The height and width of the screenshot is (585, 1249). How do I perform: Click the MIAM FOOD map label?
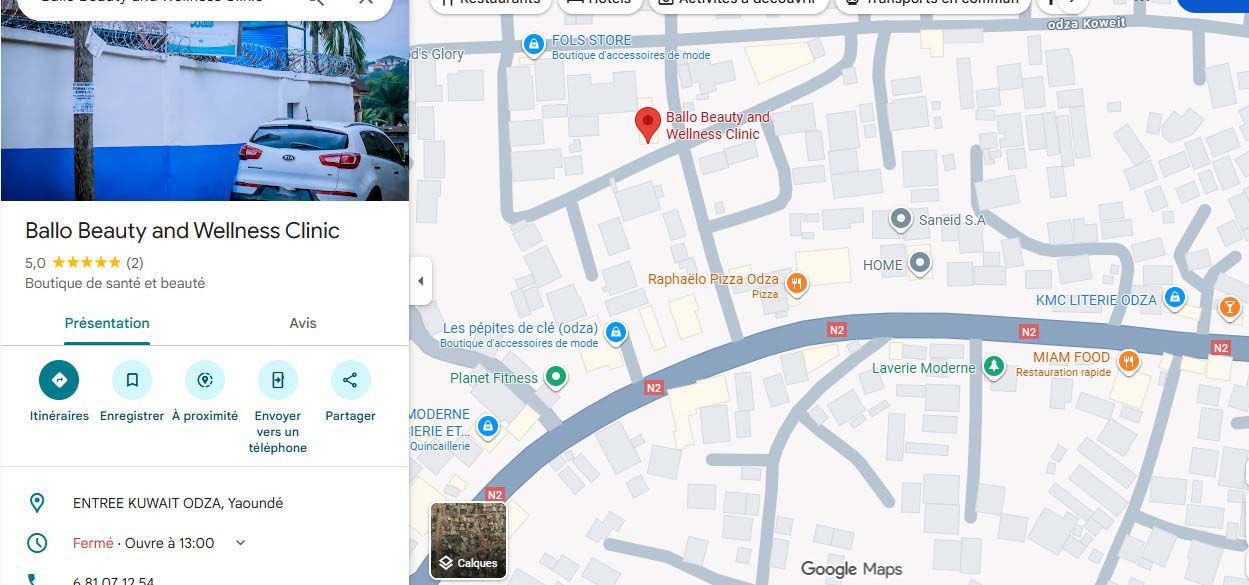1072,357
